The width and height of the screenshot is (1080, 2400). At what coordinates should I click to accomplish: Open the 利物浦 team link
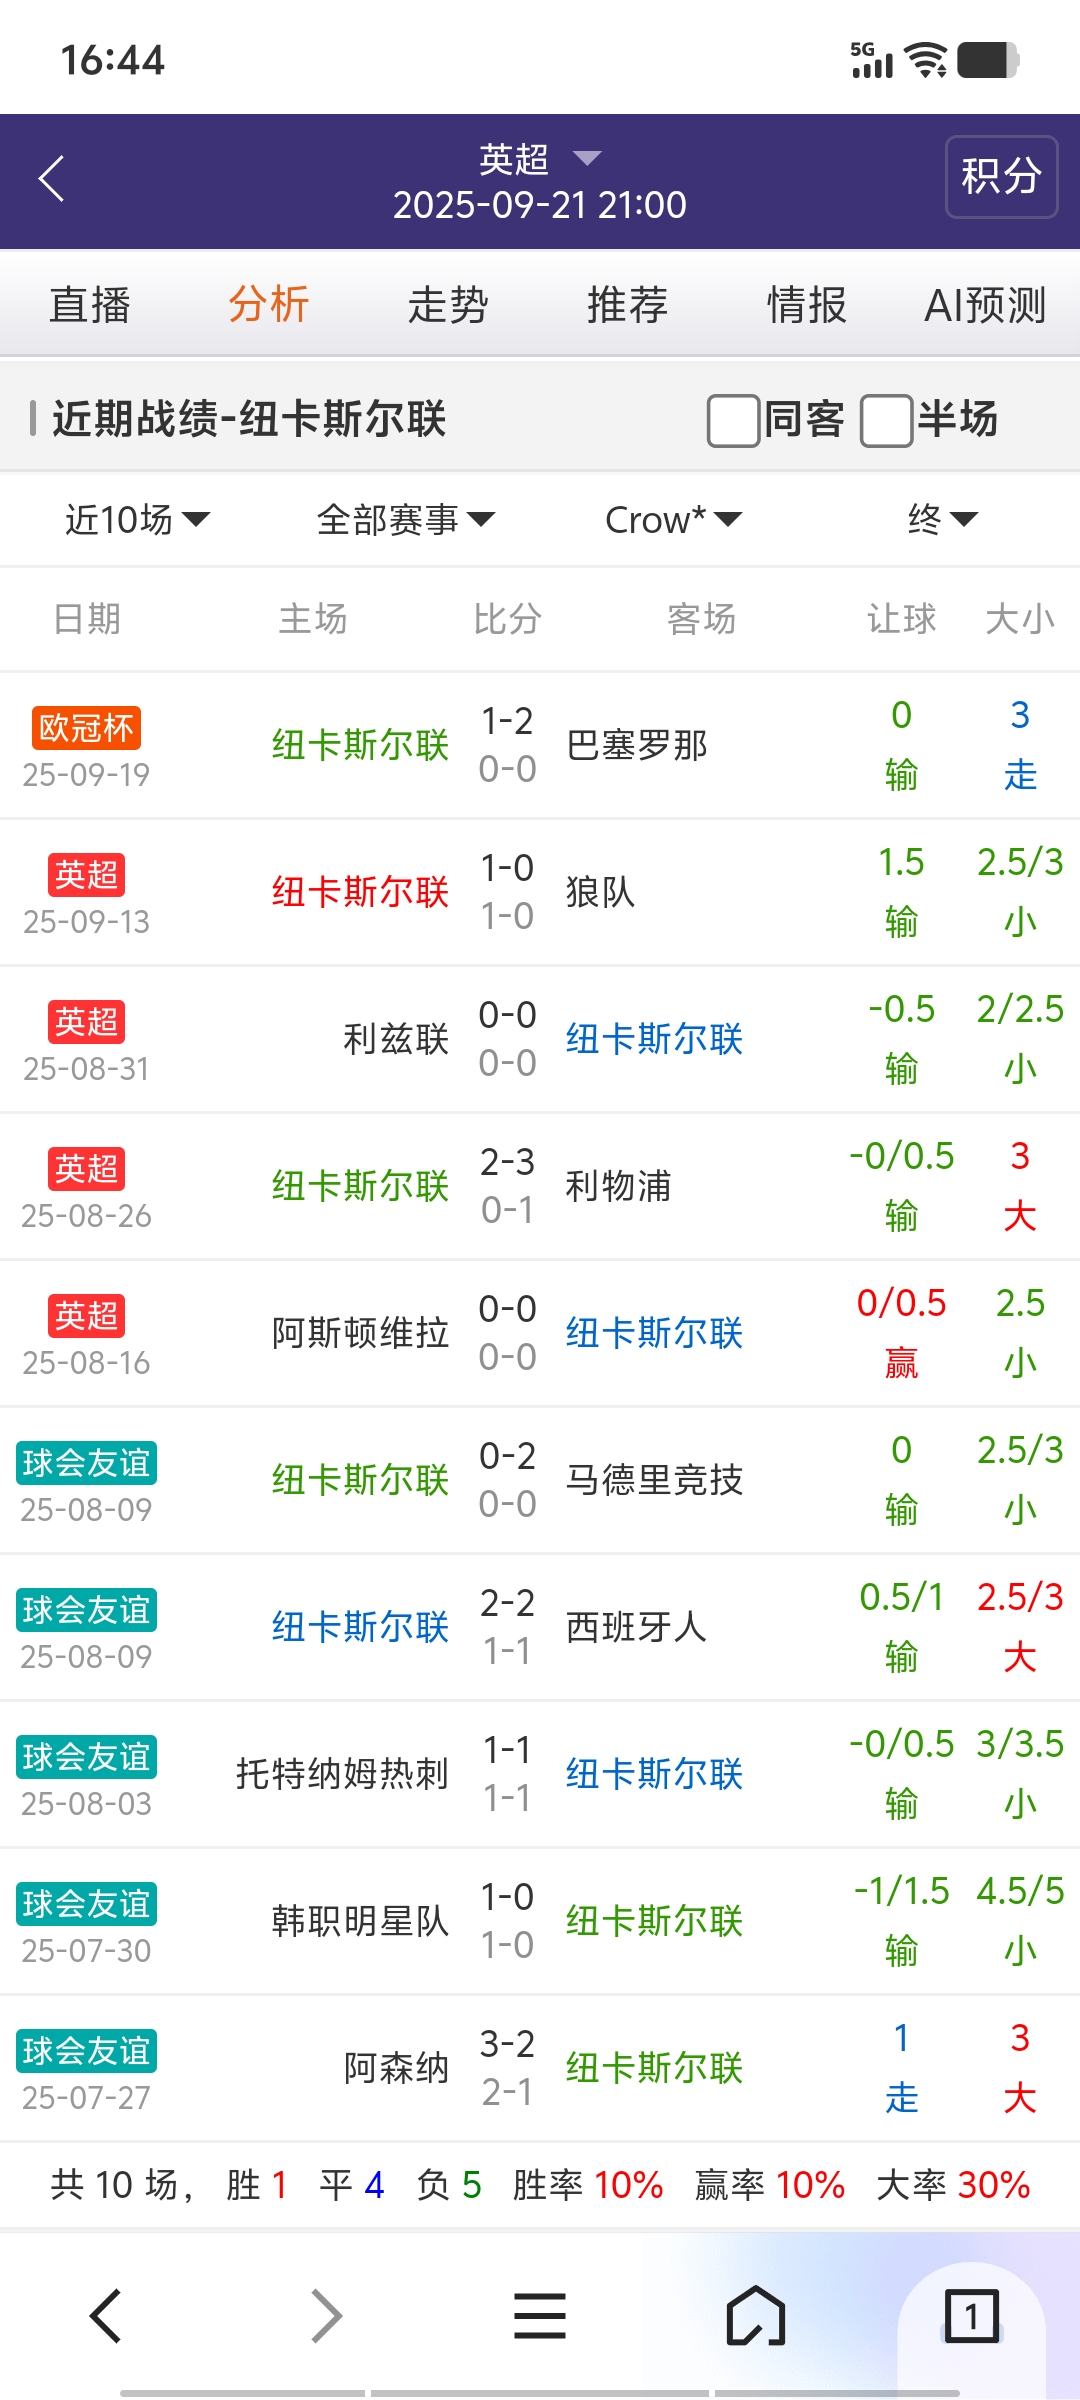618,1187
